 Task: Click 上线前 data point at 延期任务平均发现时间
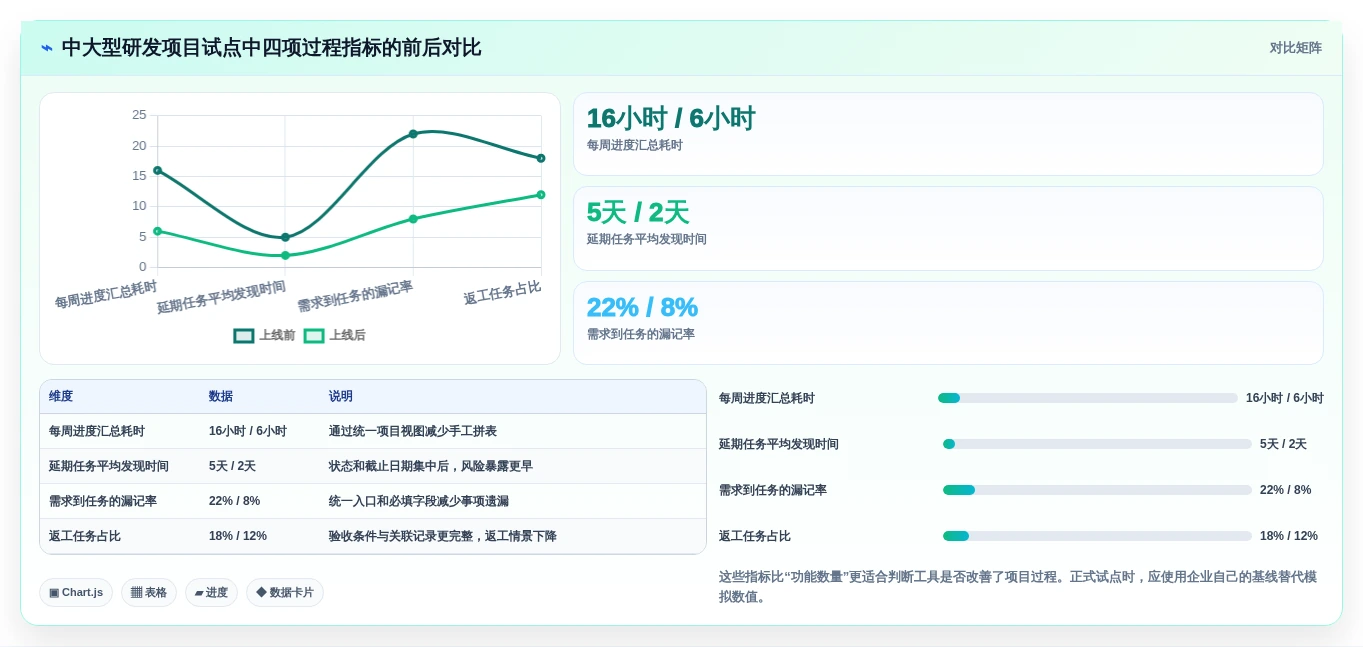285,237
